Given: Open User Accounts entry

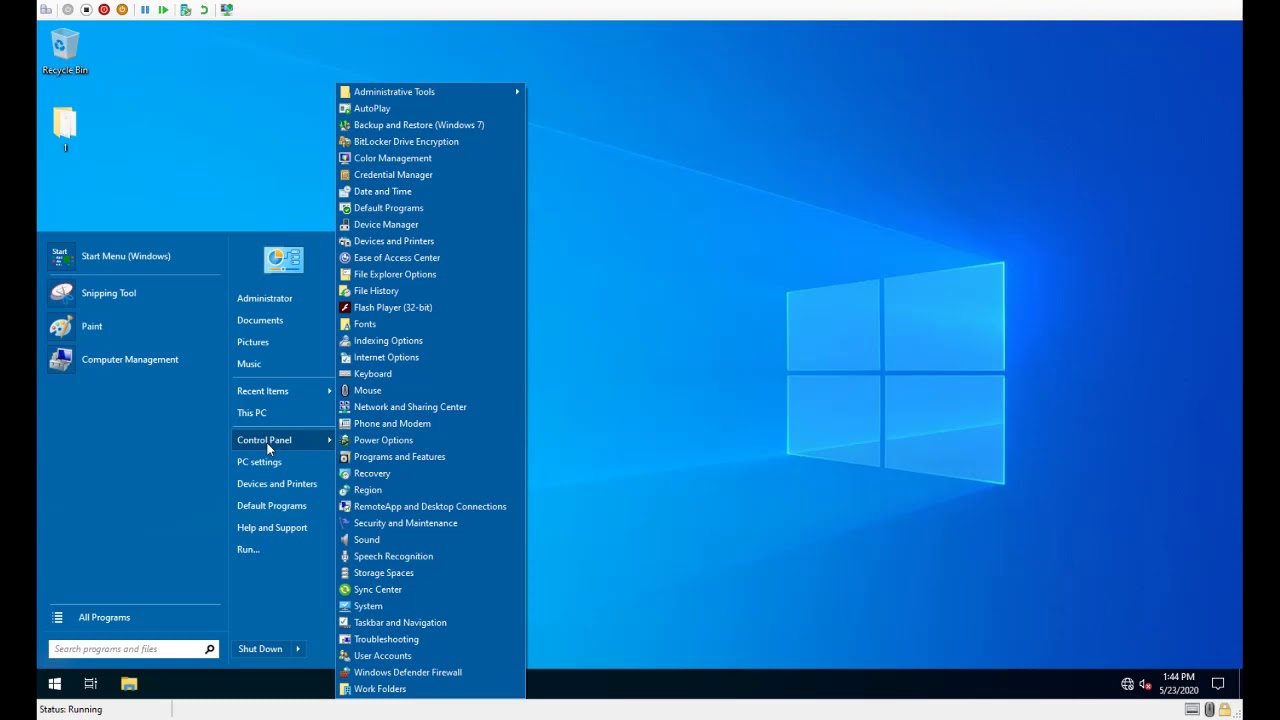Looking at the screenshot, I should pyautogui.click(x=430, y=656).
